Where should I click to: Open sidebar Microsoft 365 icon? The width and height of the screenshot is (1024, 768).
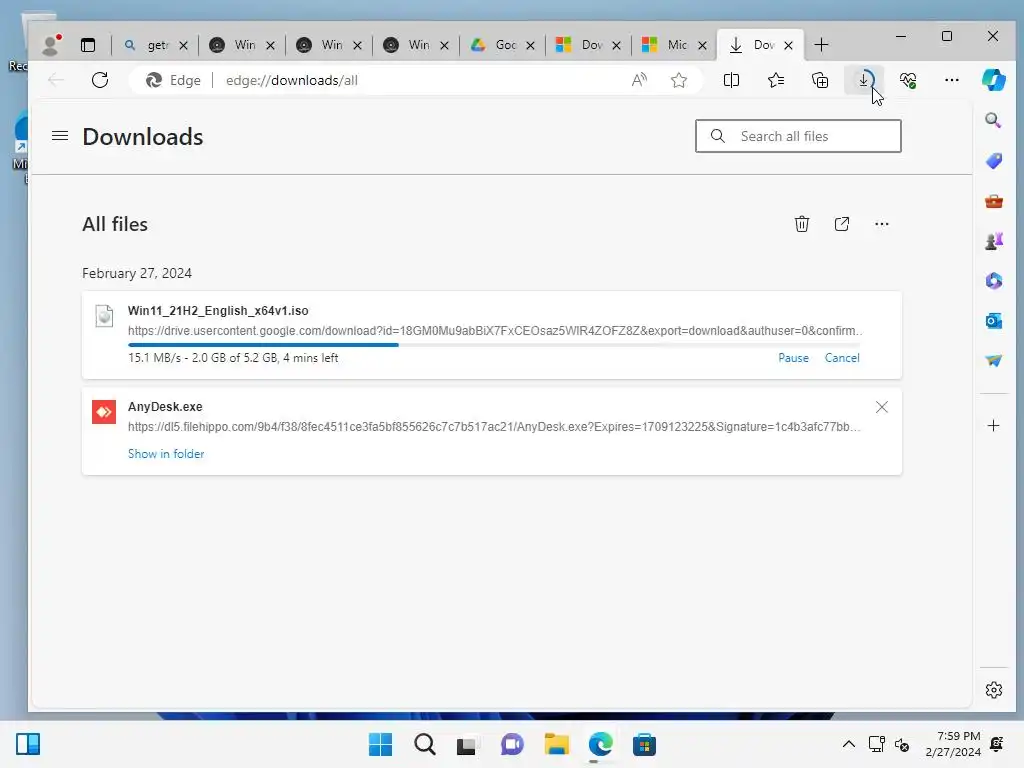[x=993, y=281]
